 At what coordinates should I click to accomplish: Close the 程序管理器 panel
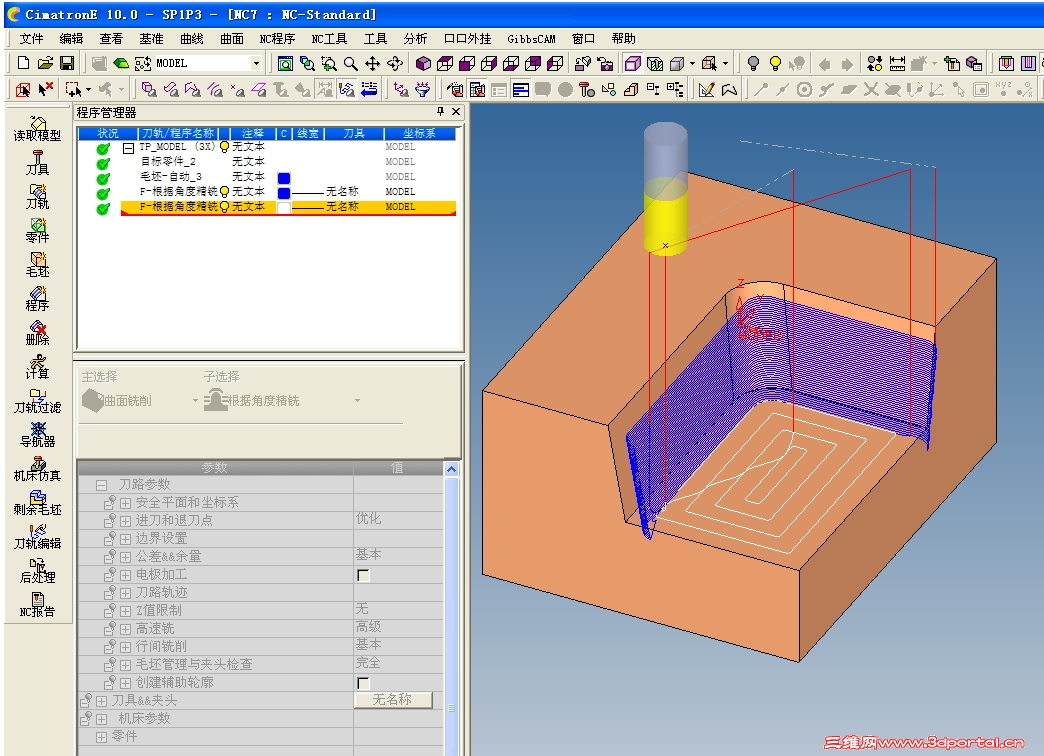point(456,112)
